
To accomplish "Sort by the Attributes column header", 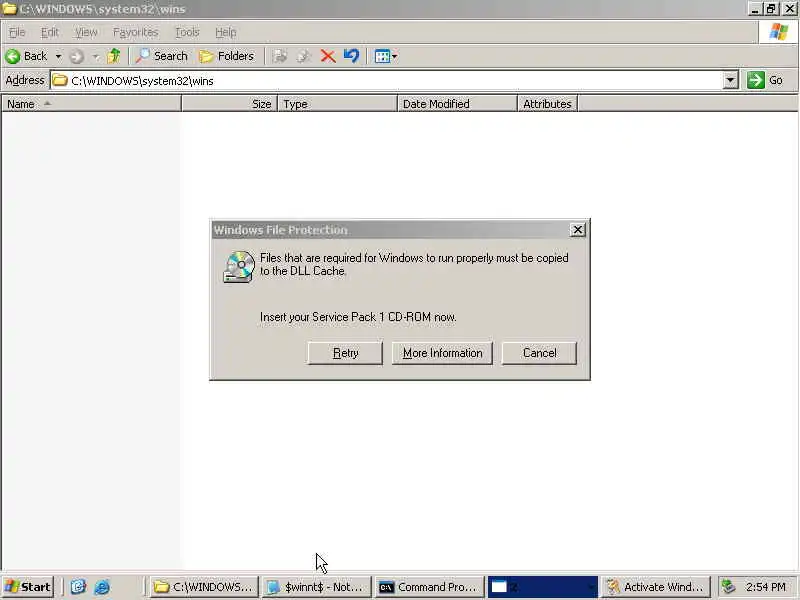I will [x=547, y=104].
